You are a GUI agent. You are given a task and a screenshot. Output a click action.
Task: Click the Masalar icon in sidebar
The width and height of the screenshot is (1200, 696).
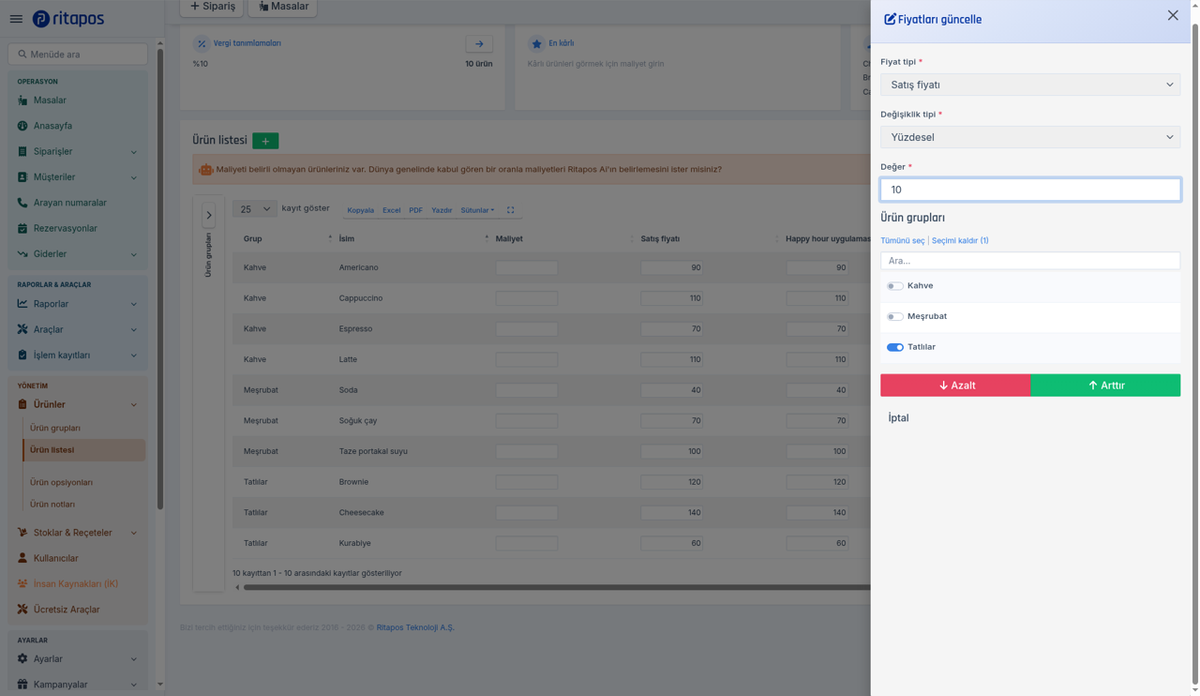(23, 100)
